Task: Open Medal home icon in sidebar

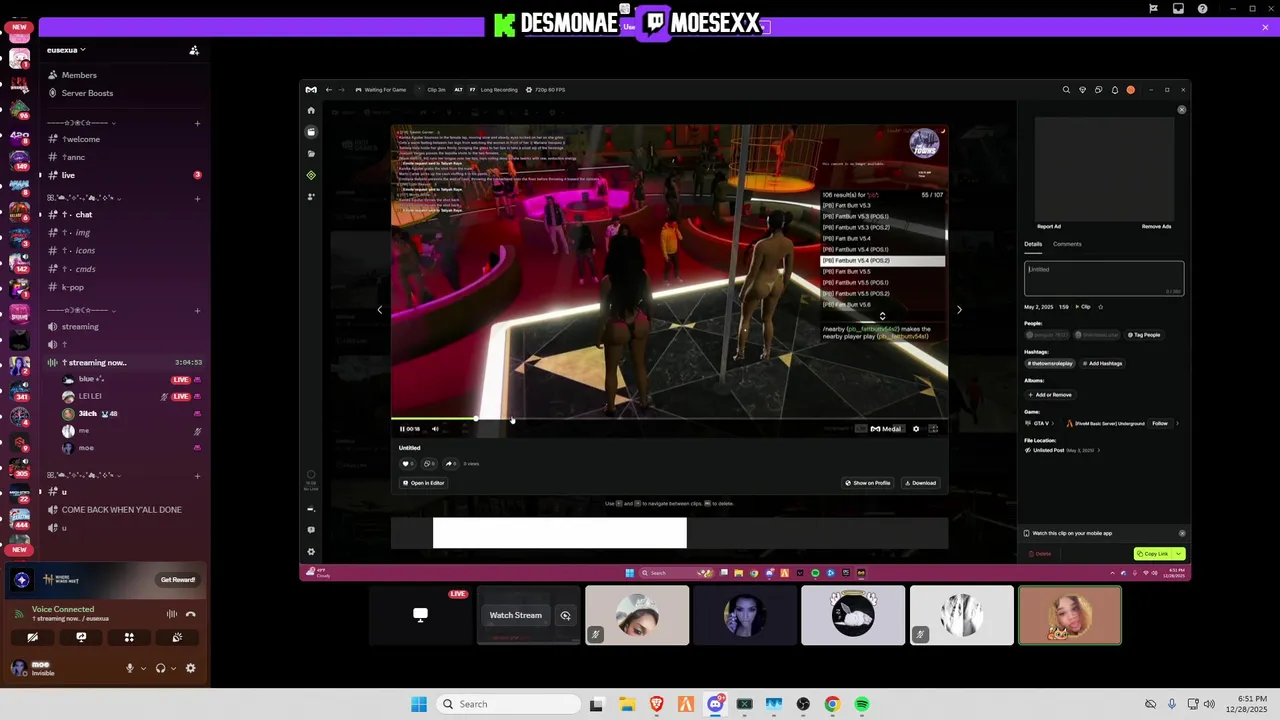Action: point(311,110)
